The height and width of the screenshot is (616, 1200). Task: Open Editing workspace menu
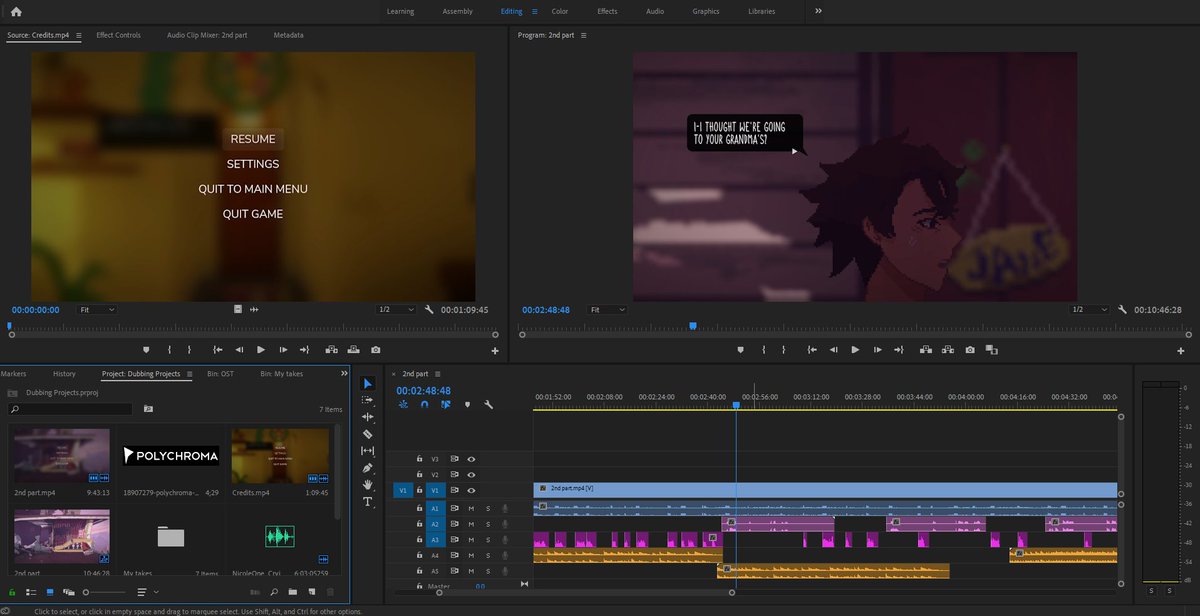click(535, 11)
